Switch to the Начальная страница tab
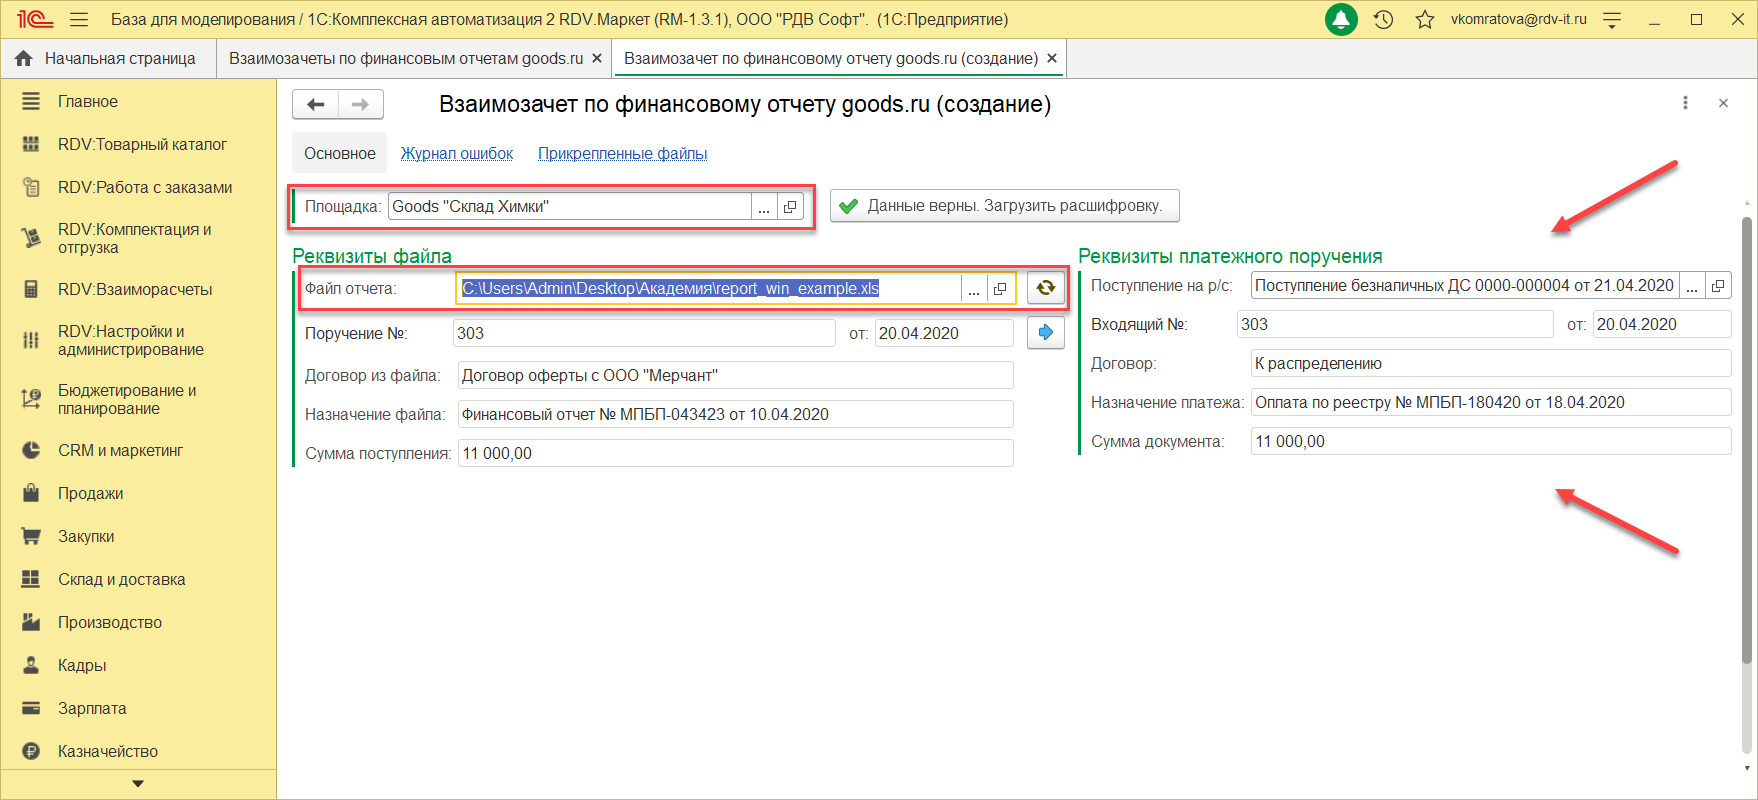1758x800 pixels. (x=108, y=59)
